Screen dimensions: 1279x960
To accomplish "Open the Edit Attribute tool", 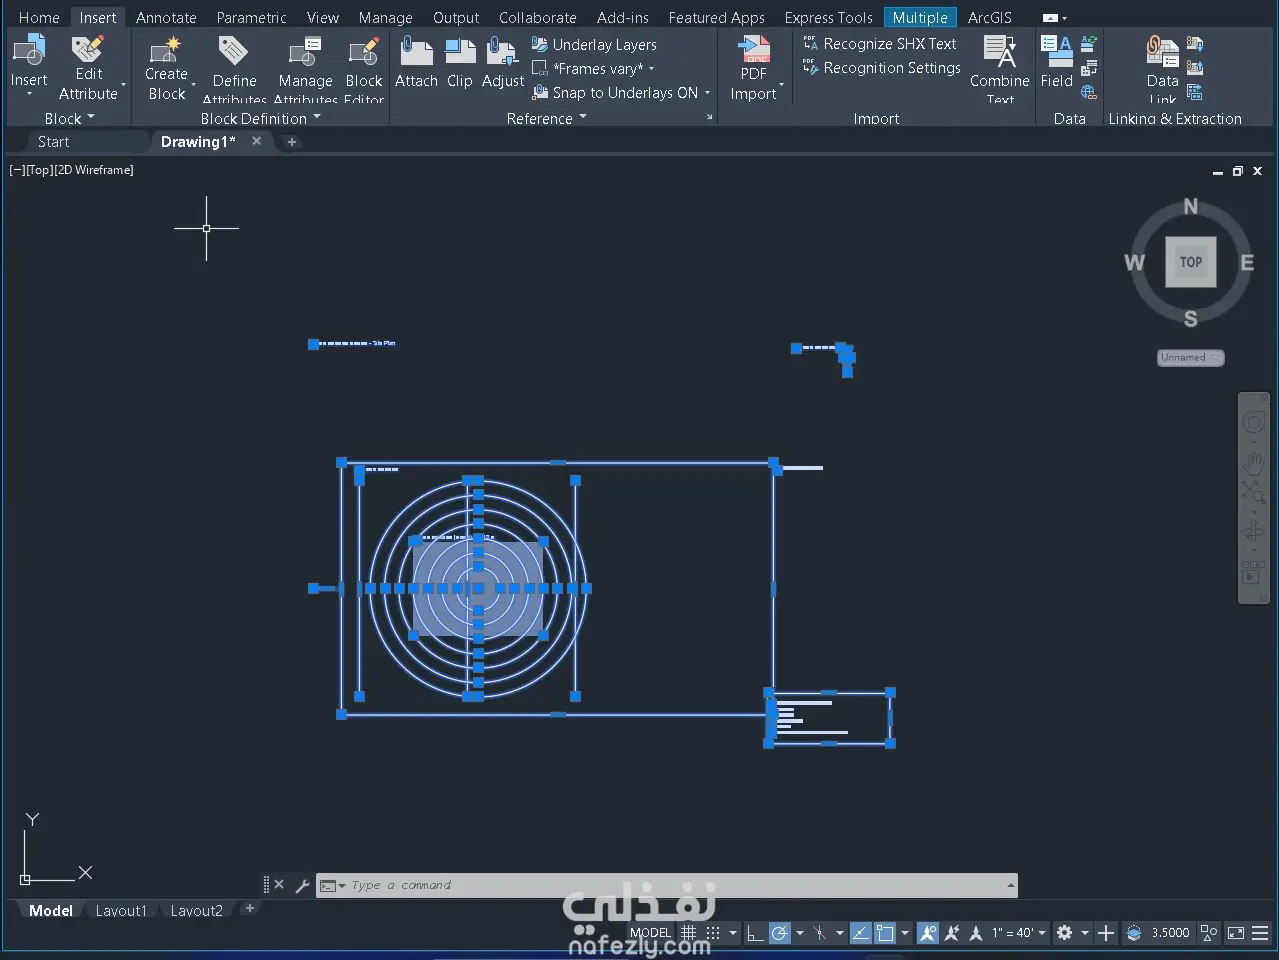I will (88, 68).
